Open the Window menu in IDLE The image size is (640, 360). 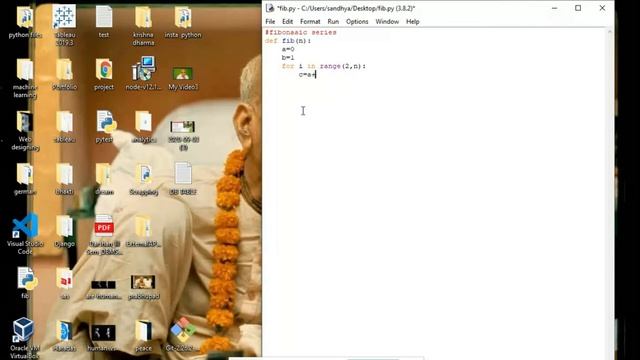pyautogui.click(x=387, y=22)
